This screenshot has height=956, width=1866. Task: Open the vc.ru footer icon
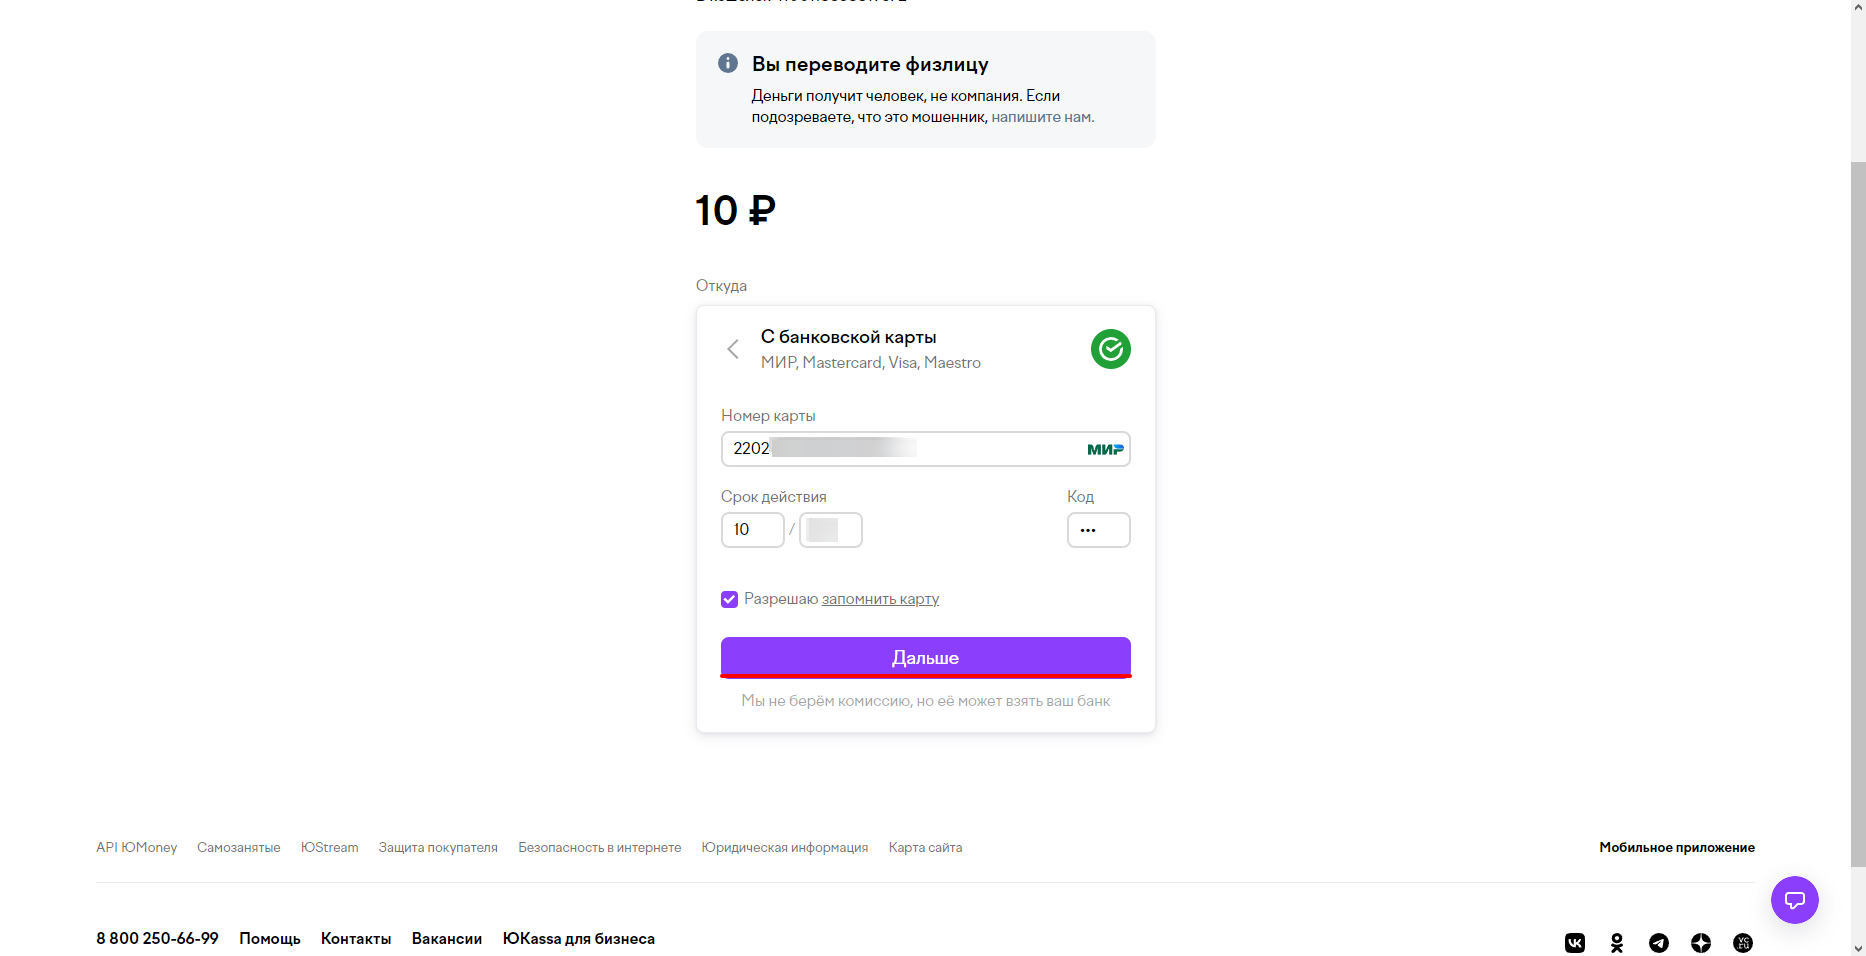click(1743, 943)
